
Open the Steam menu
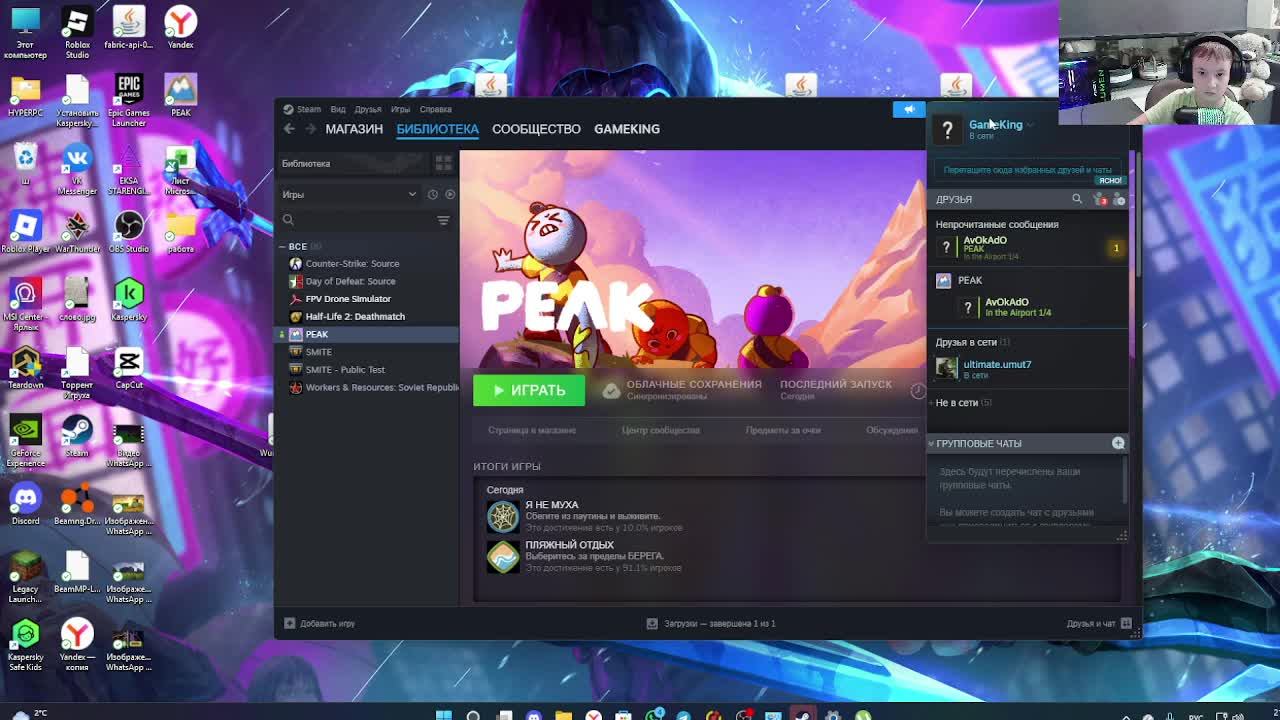tap(303, 109)
